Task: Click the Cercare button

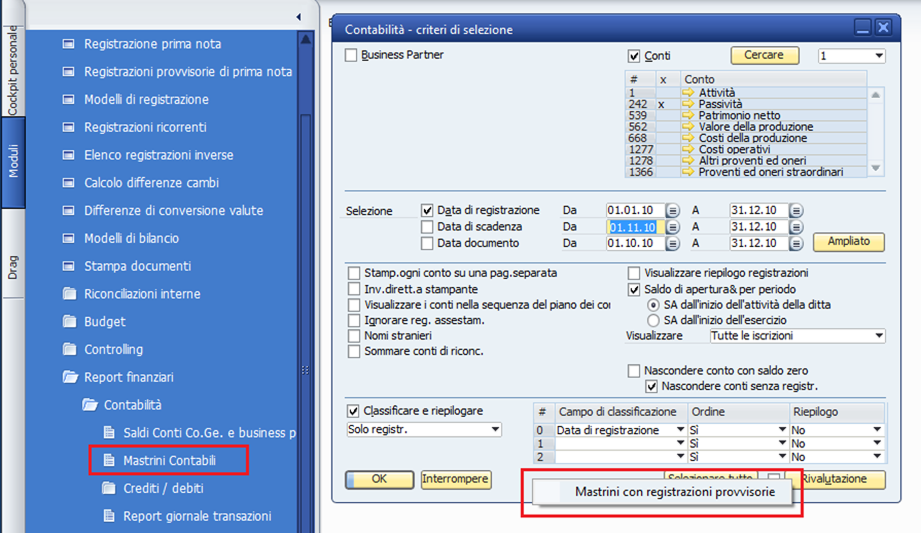Action: (x=764, y=55)
